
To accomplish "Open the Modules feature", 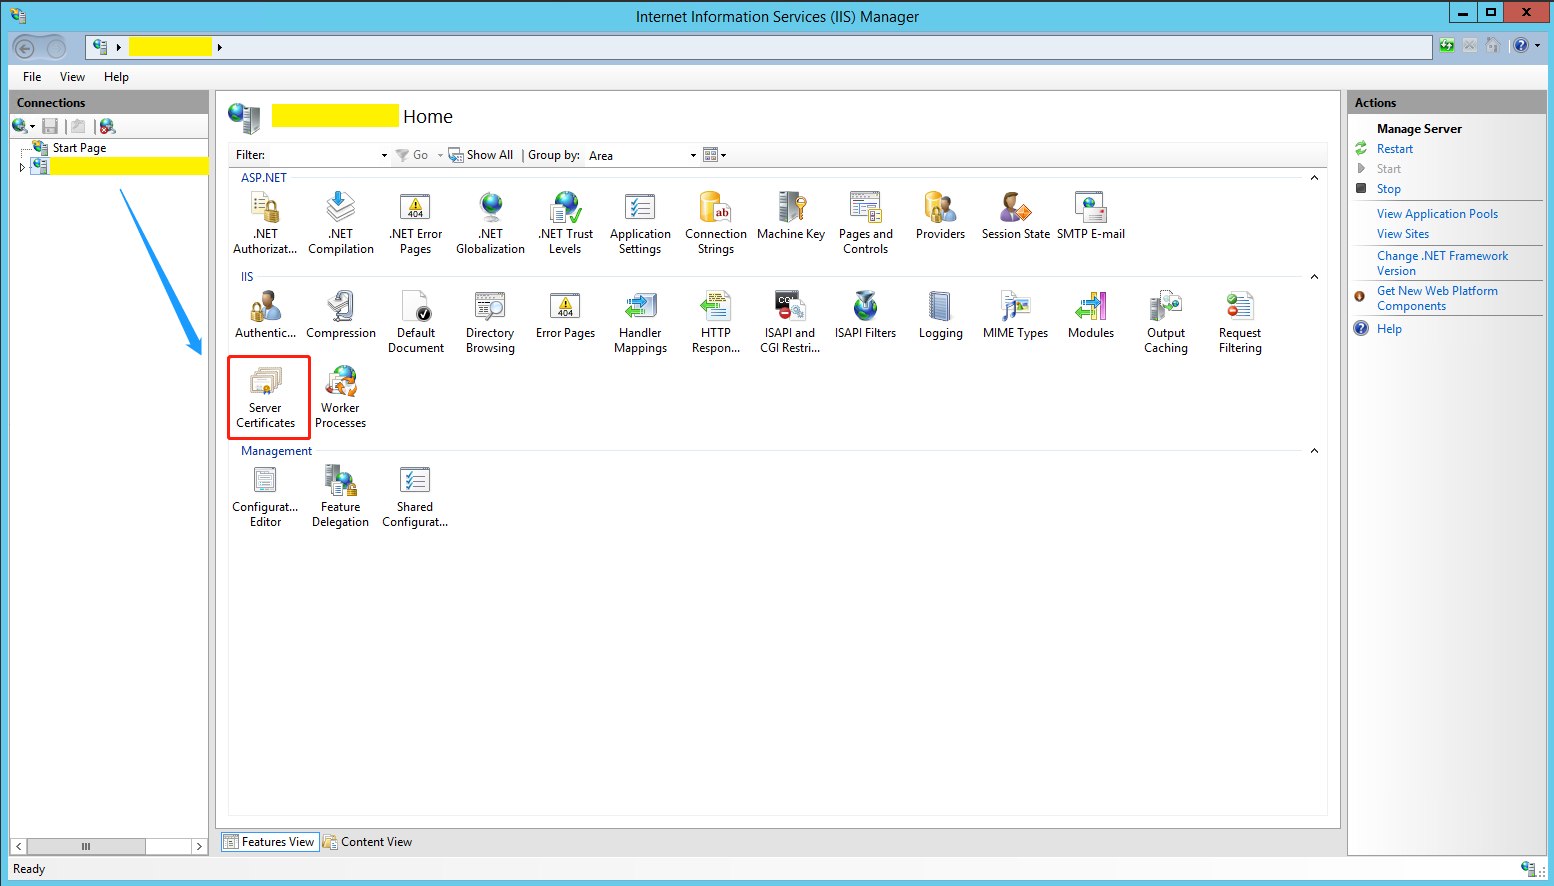I will [1091, 315].
